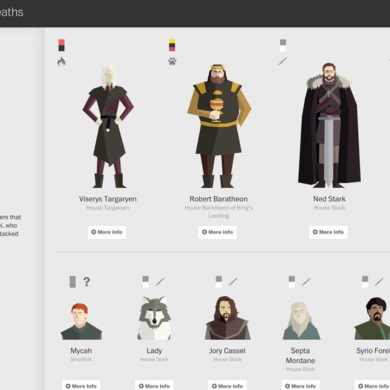The height and width of the screenshot is (390, 390).
Task: Click the sword icon above Jory Cassel
Action: (x=233, y=282)
